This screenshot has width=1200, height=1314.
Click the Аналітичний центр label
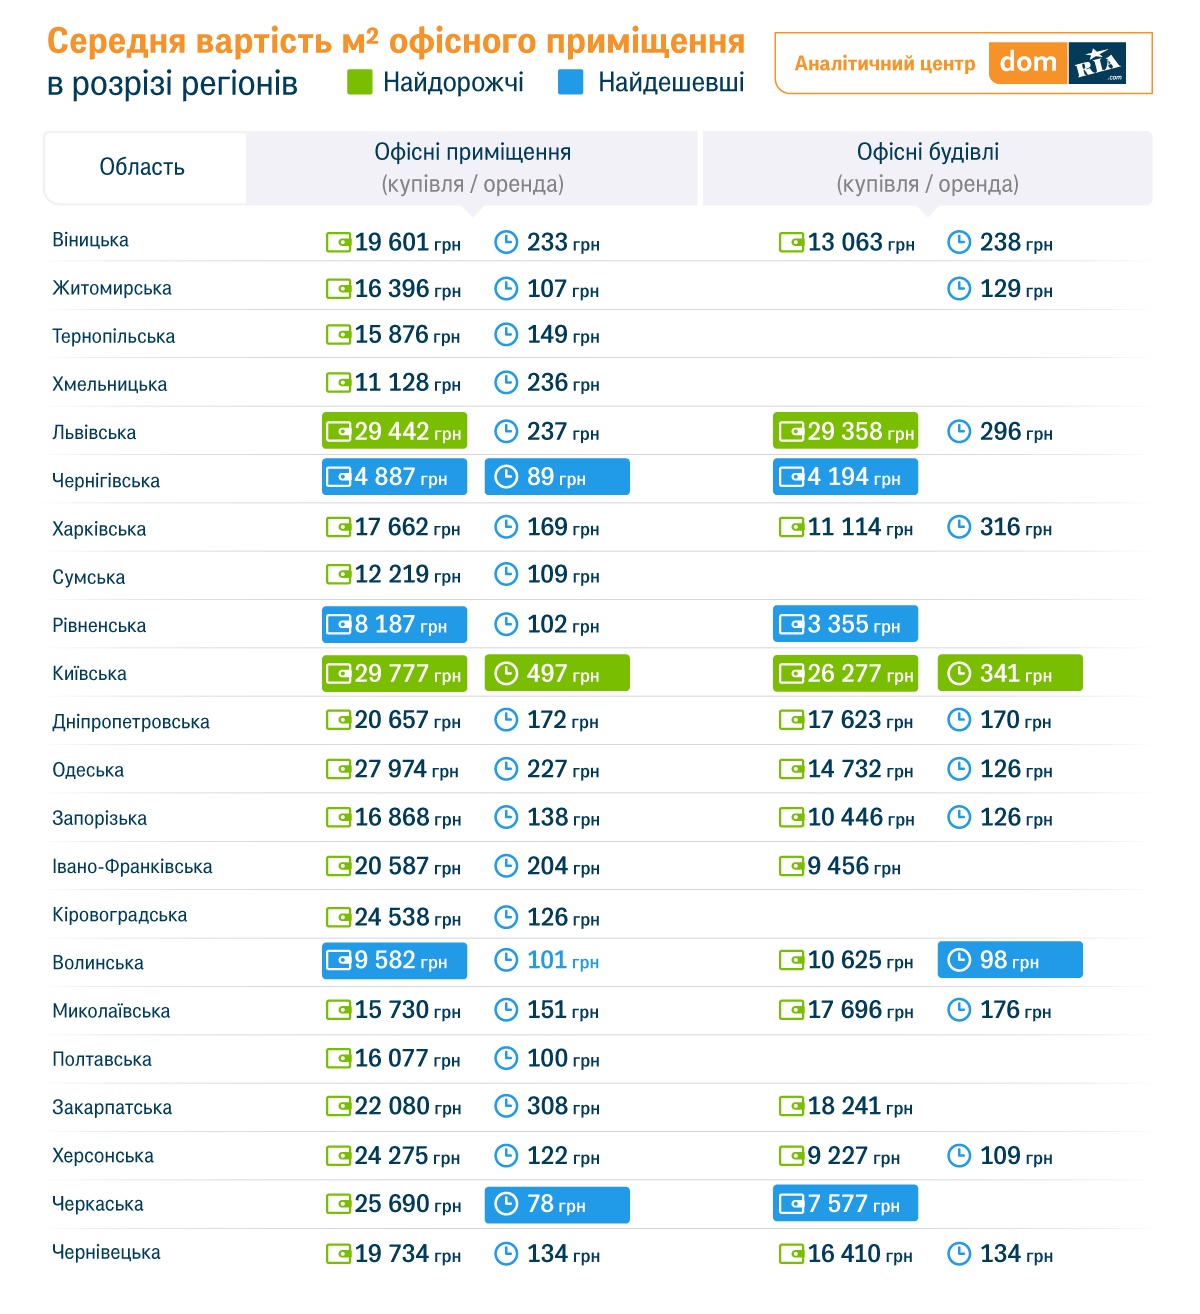click(884, 64)
